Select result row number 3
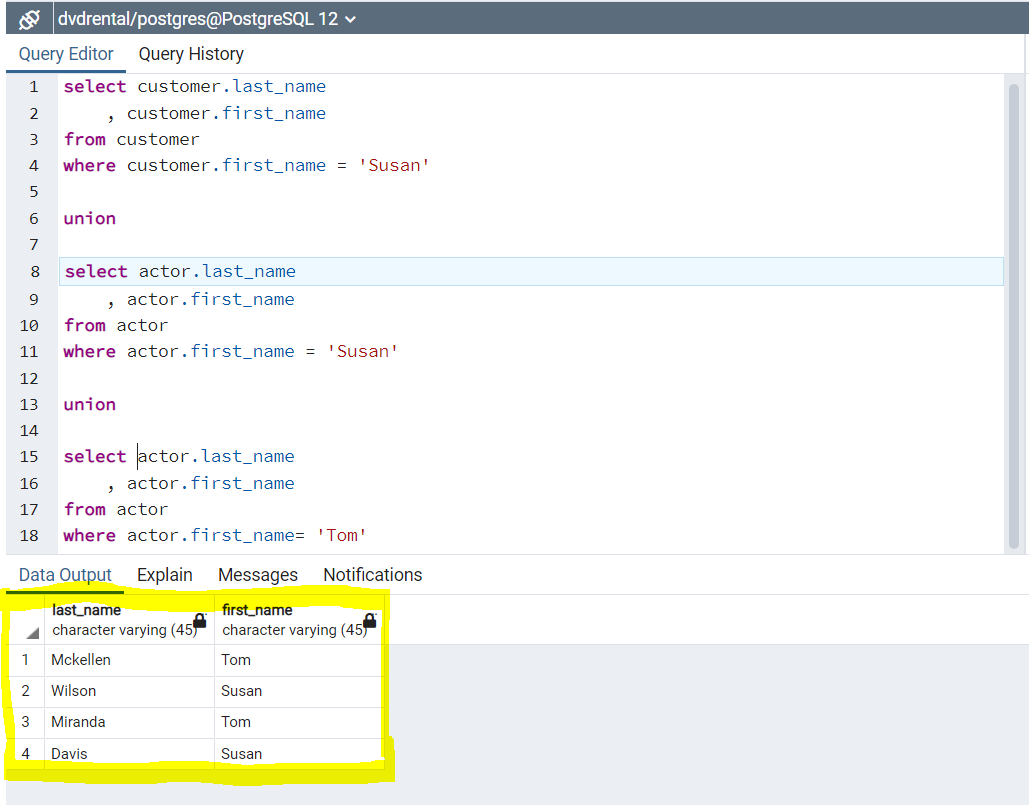The height and width of the screenshot is (805, 1029). pyautogui.click(x=26, y=722)
